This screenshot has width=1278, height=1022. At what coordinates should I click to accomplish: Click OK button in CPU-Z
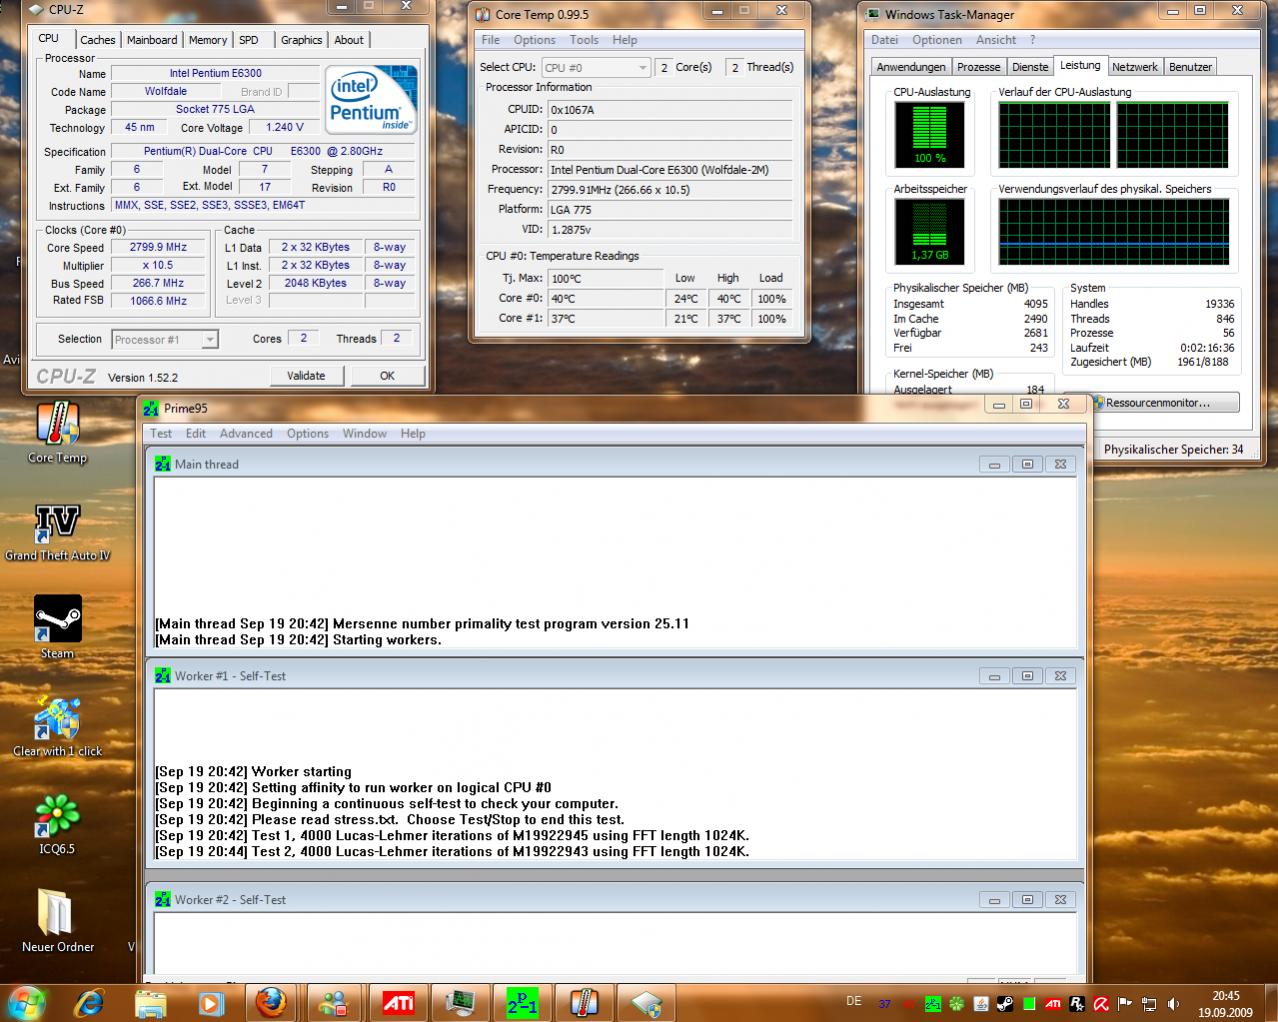point(387,376)
